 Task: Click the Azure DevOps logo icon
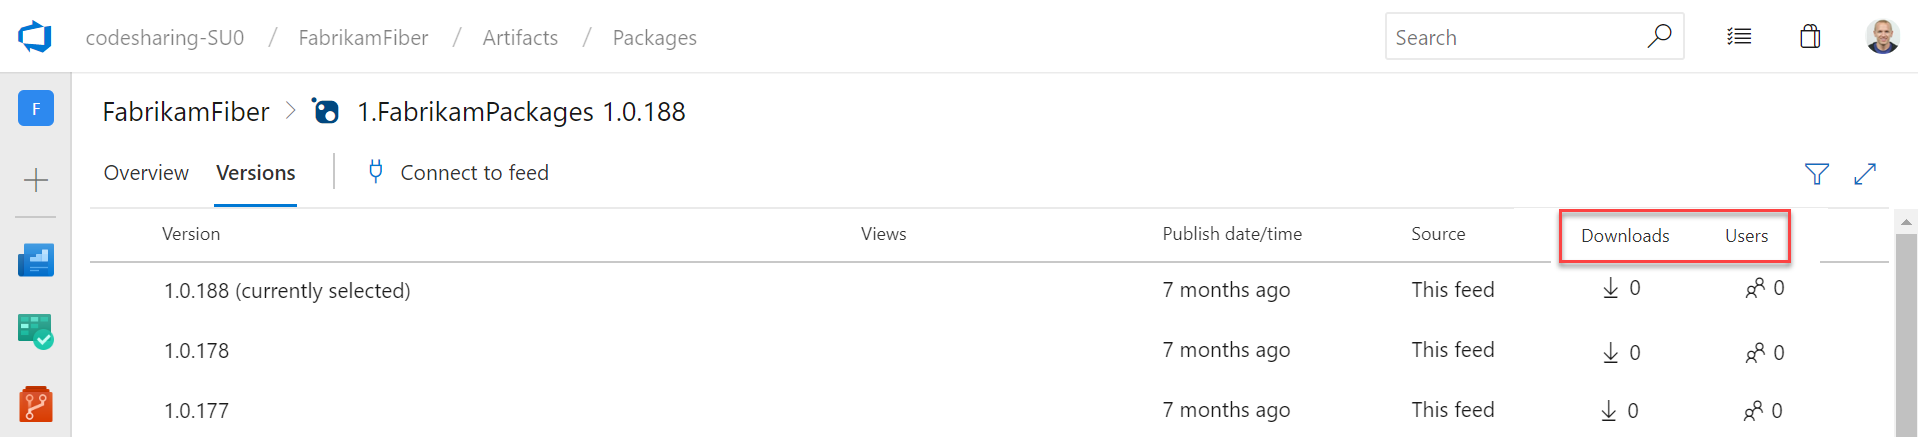coord(35,37)
